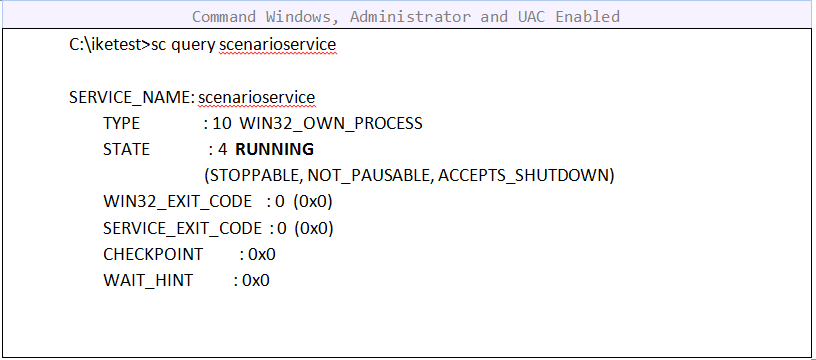Image resolution: width=816 pixels, height=360 pixels.
Task: Click the SERVICE_EXIT_CODE label
Action: coord(183,228)
